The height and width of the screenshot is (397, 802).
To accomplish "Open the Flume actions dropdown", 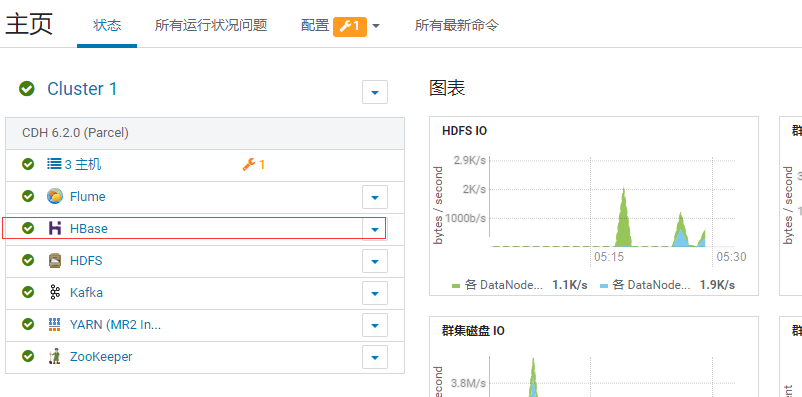I will (375, 197).
